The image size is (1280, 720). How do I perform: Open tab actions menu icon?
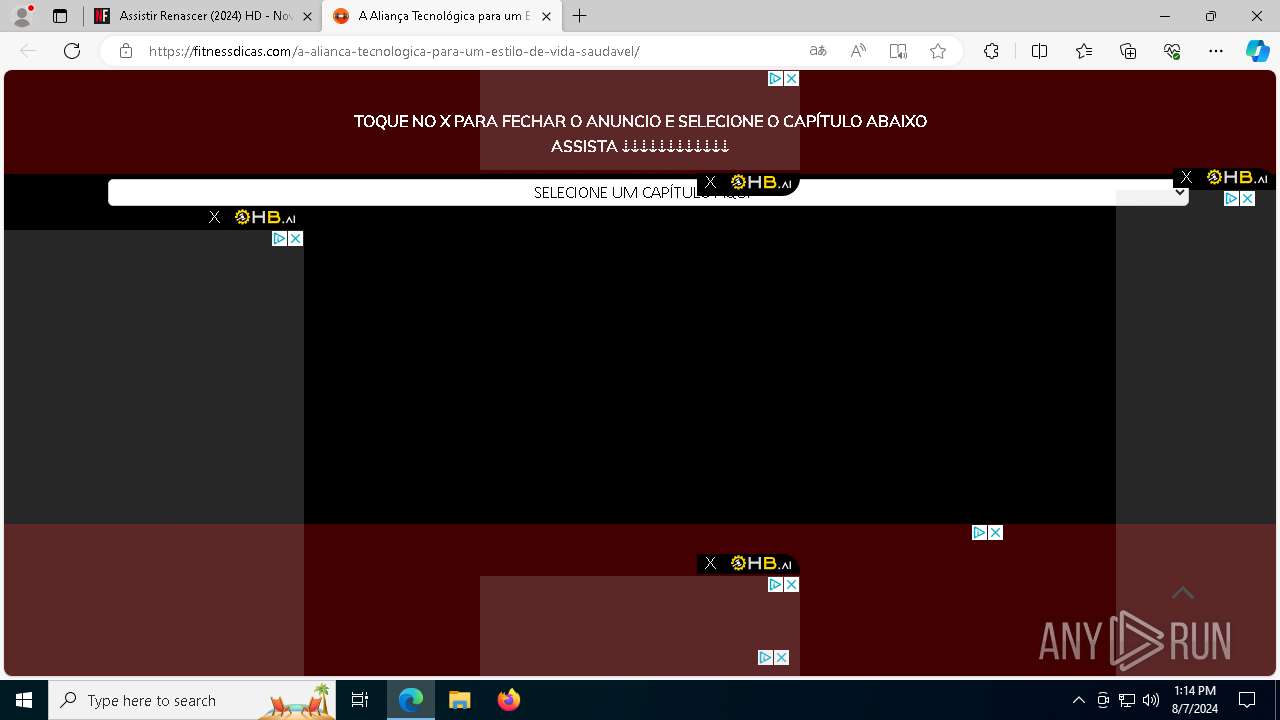(x=60, y=16)
